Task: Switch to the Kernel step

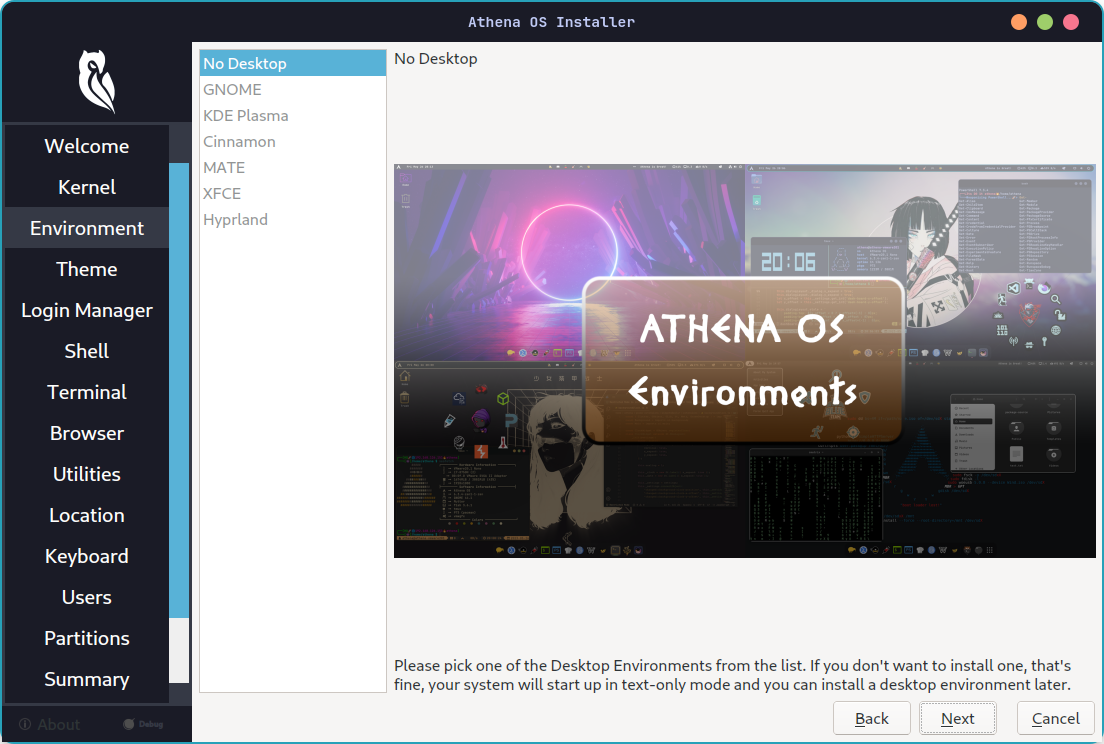Action: 86,186
